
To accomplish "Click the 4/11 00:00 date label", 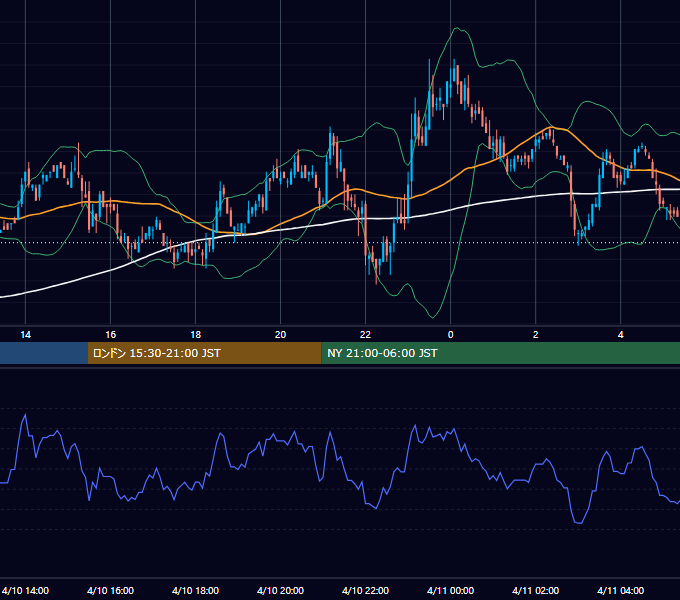I will click(451, 590).
